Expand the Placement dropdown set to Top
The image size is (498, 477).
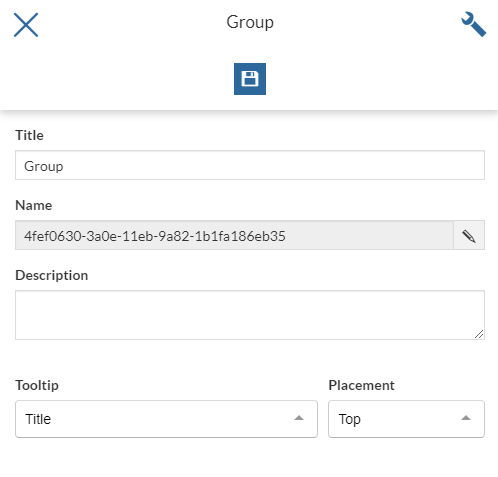pyautogui.click(x=406, y=419)
